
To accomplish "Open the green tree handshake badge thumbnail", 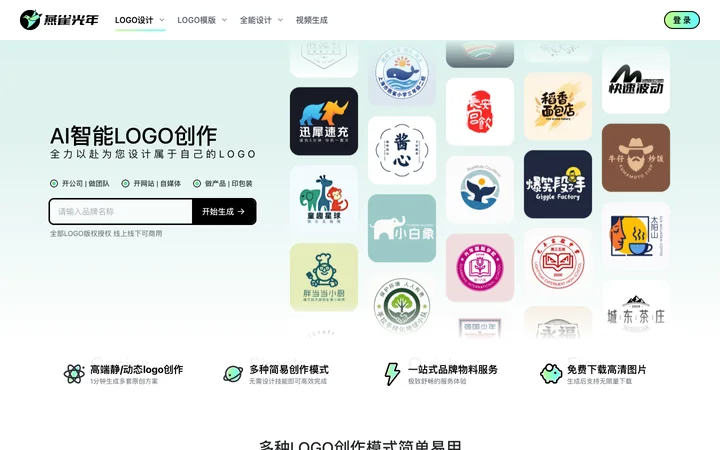I will tap(402, 305).
